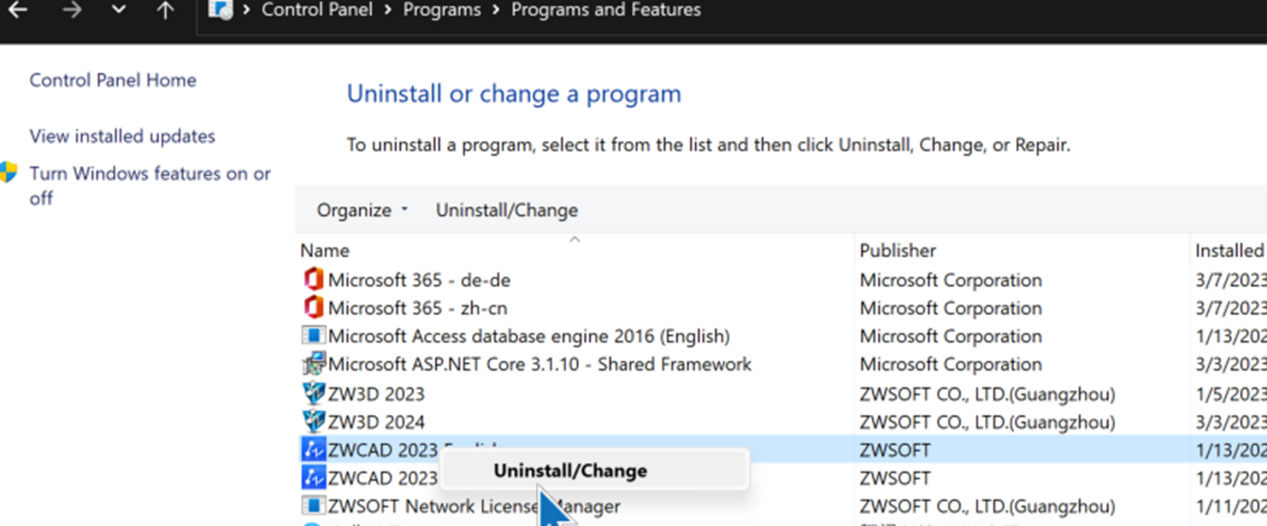This screenshot has width=1267, height=526.
Task: Click the Microsoft 365 zh-cn Office icon
Action: 314,308
